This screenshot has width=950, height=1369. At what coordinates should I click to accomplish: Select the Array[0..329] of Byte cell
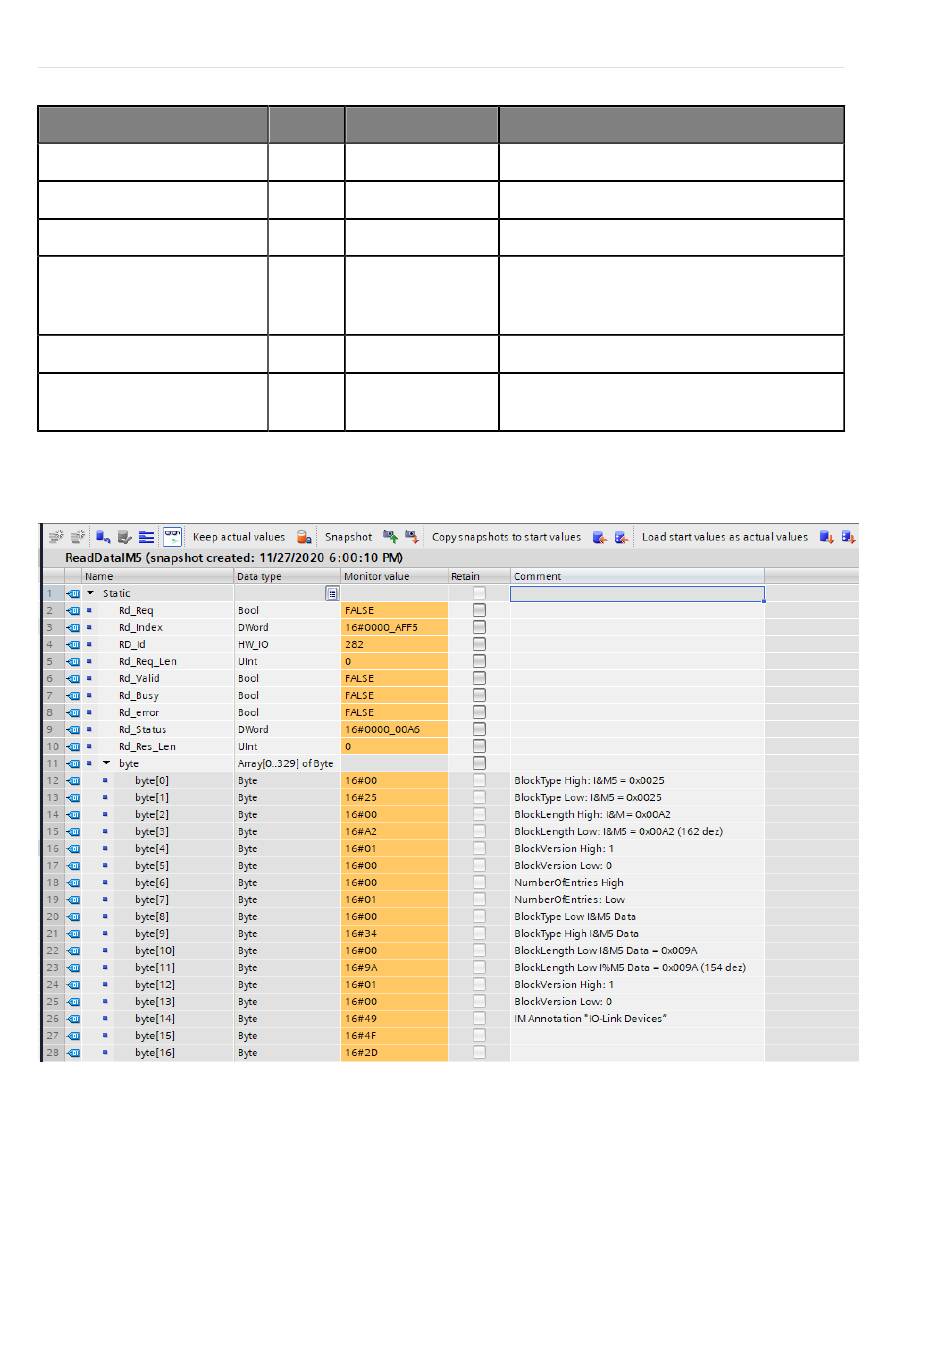click(x=288, y=764)
